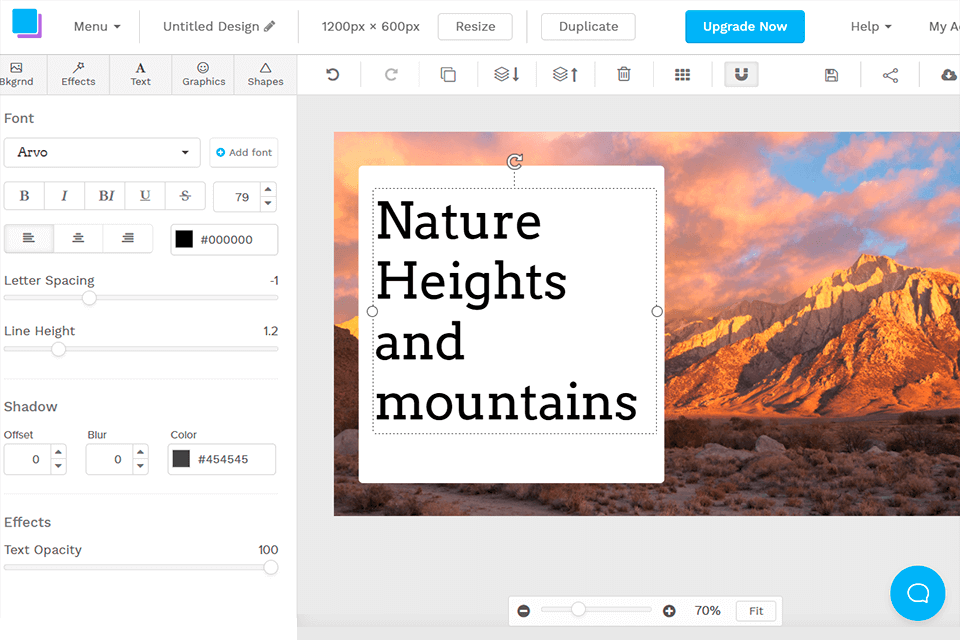Click the save floppy disk icon
This screenshot has width=960, height=640.
pyautogui.click(x=831, y=75)
